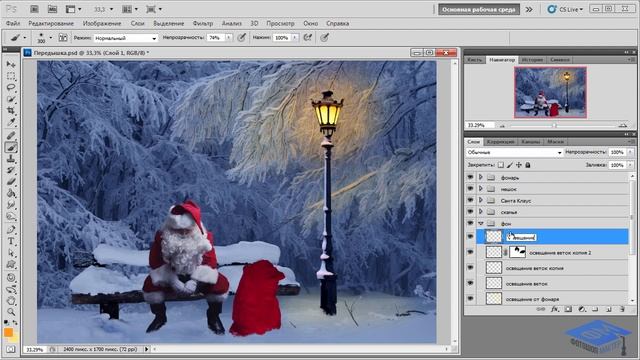This screenshot has height=360, width=640.
Task: Toggle tablet pressure for opacity
Action: pos(242,38)
